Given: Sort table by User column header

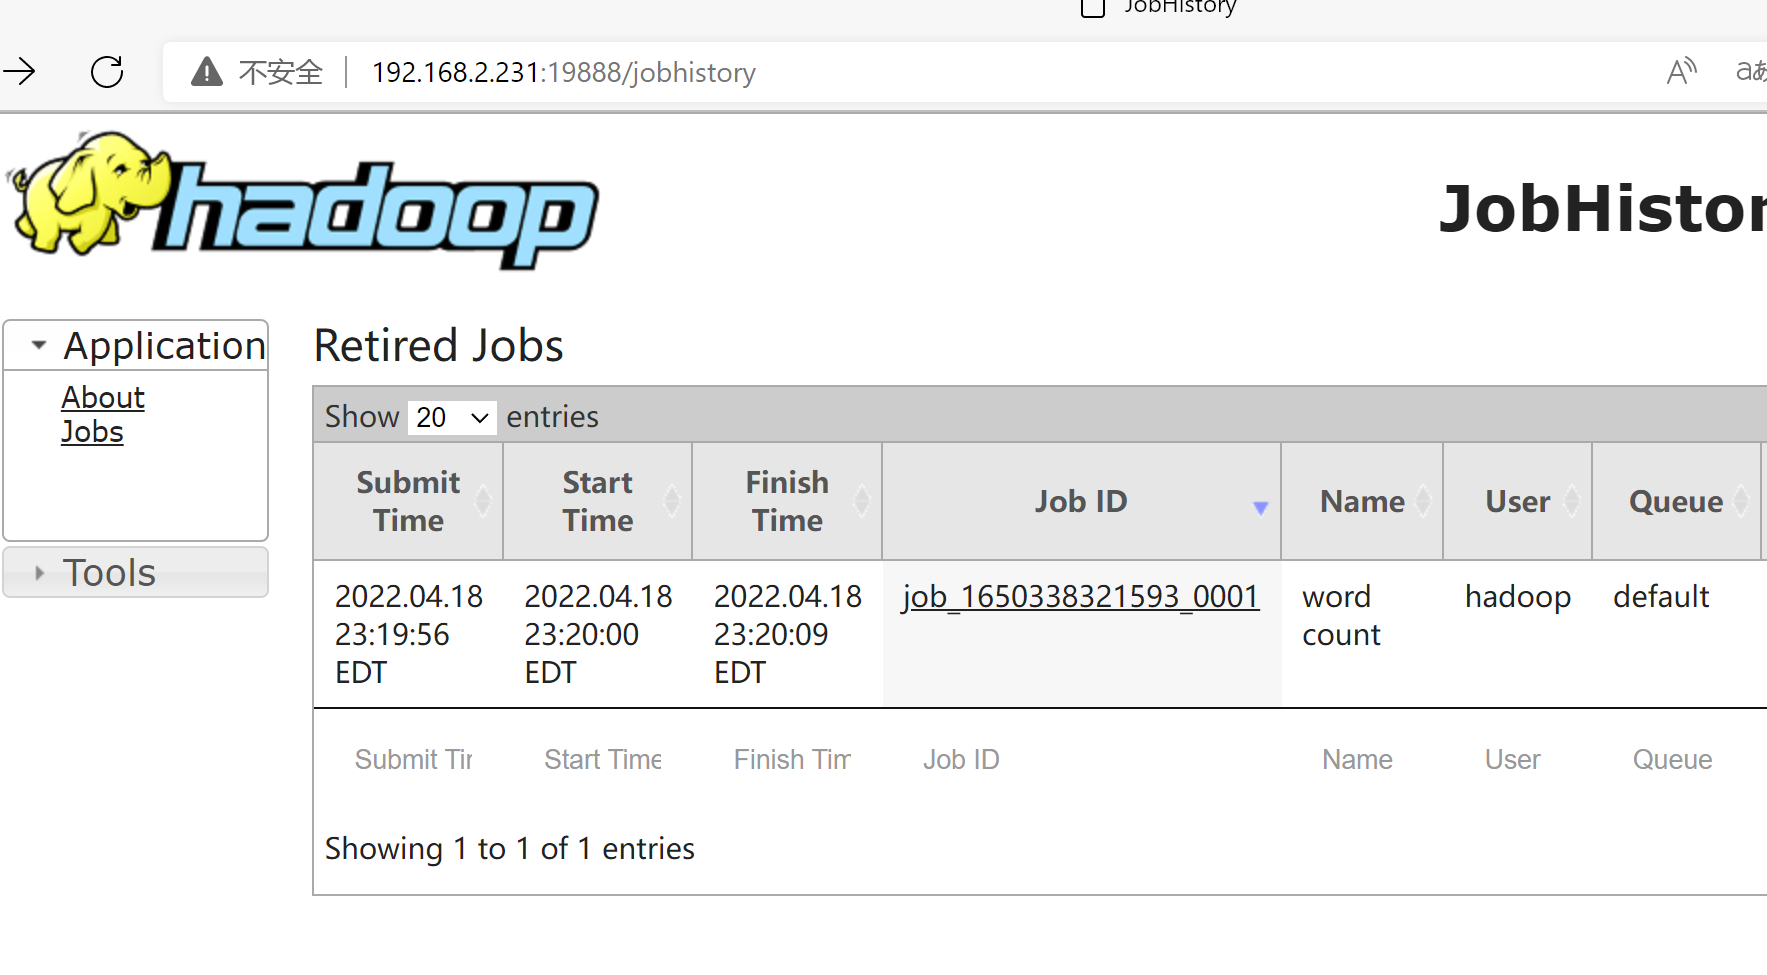Looking at the screenshot, I should (x=1517, y=501).
